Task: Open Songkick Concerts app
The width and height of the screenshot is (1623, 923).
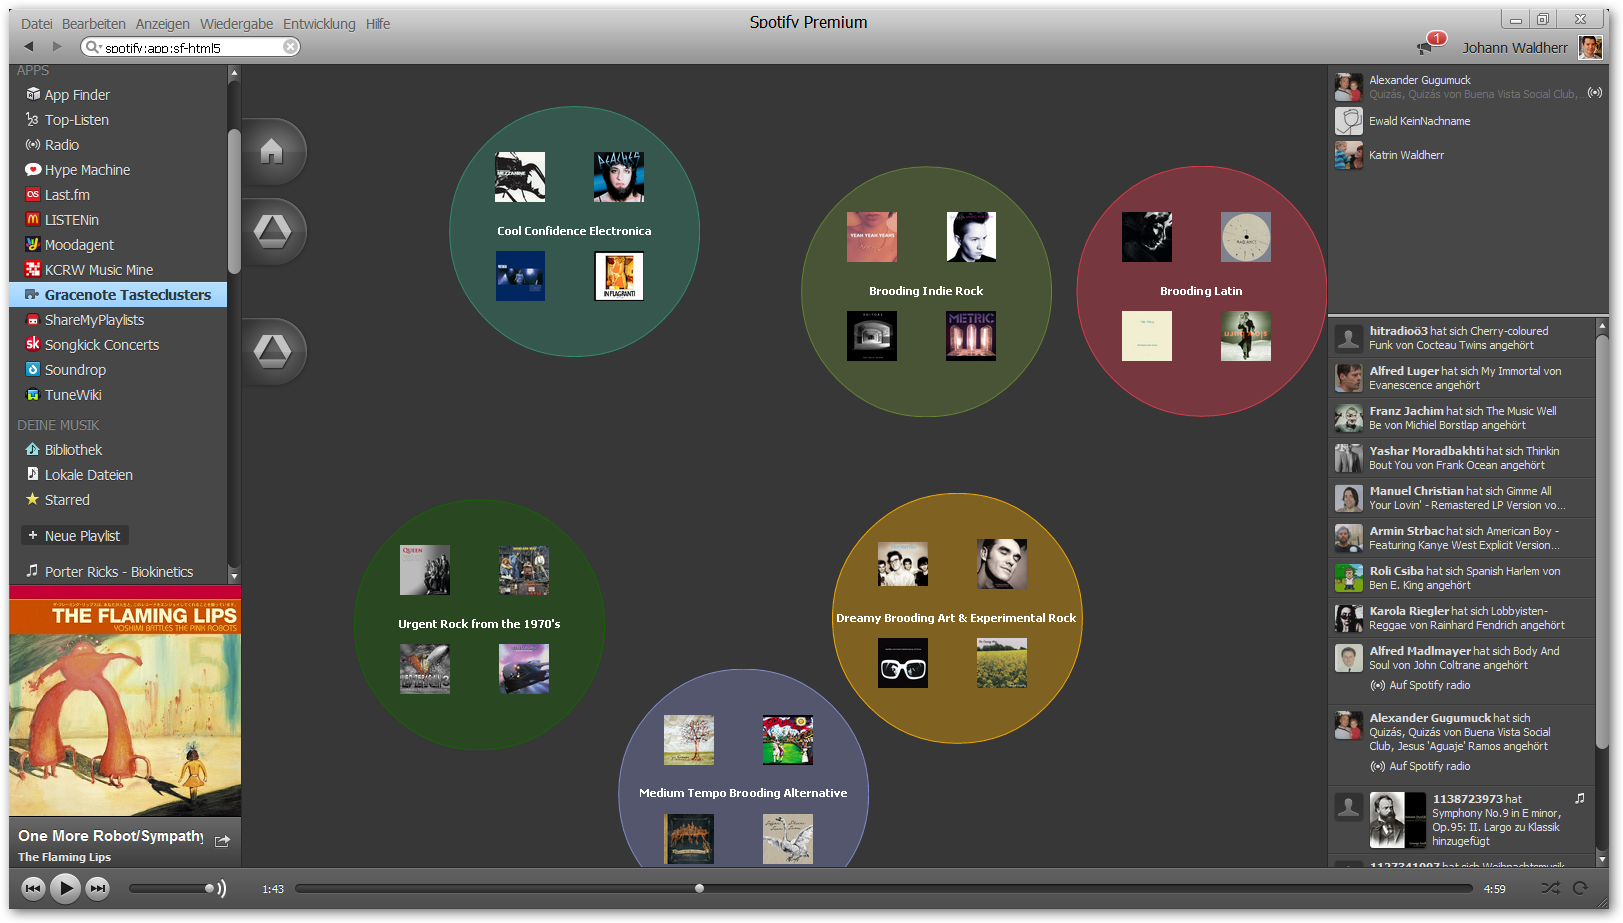Action: tap(118, 345)
